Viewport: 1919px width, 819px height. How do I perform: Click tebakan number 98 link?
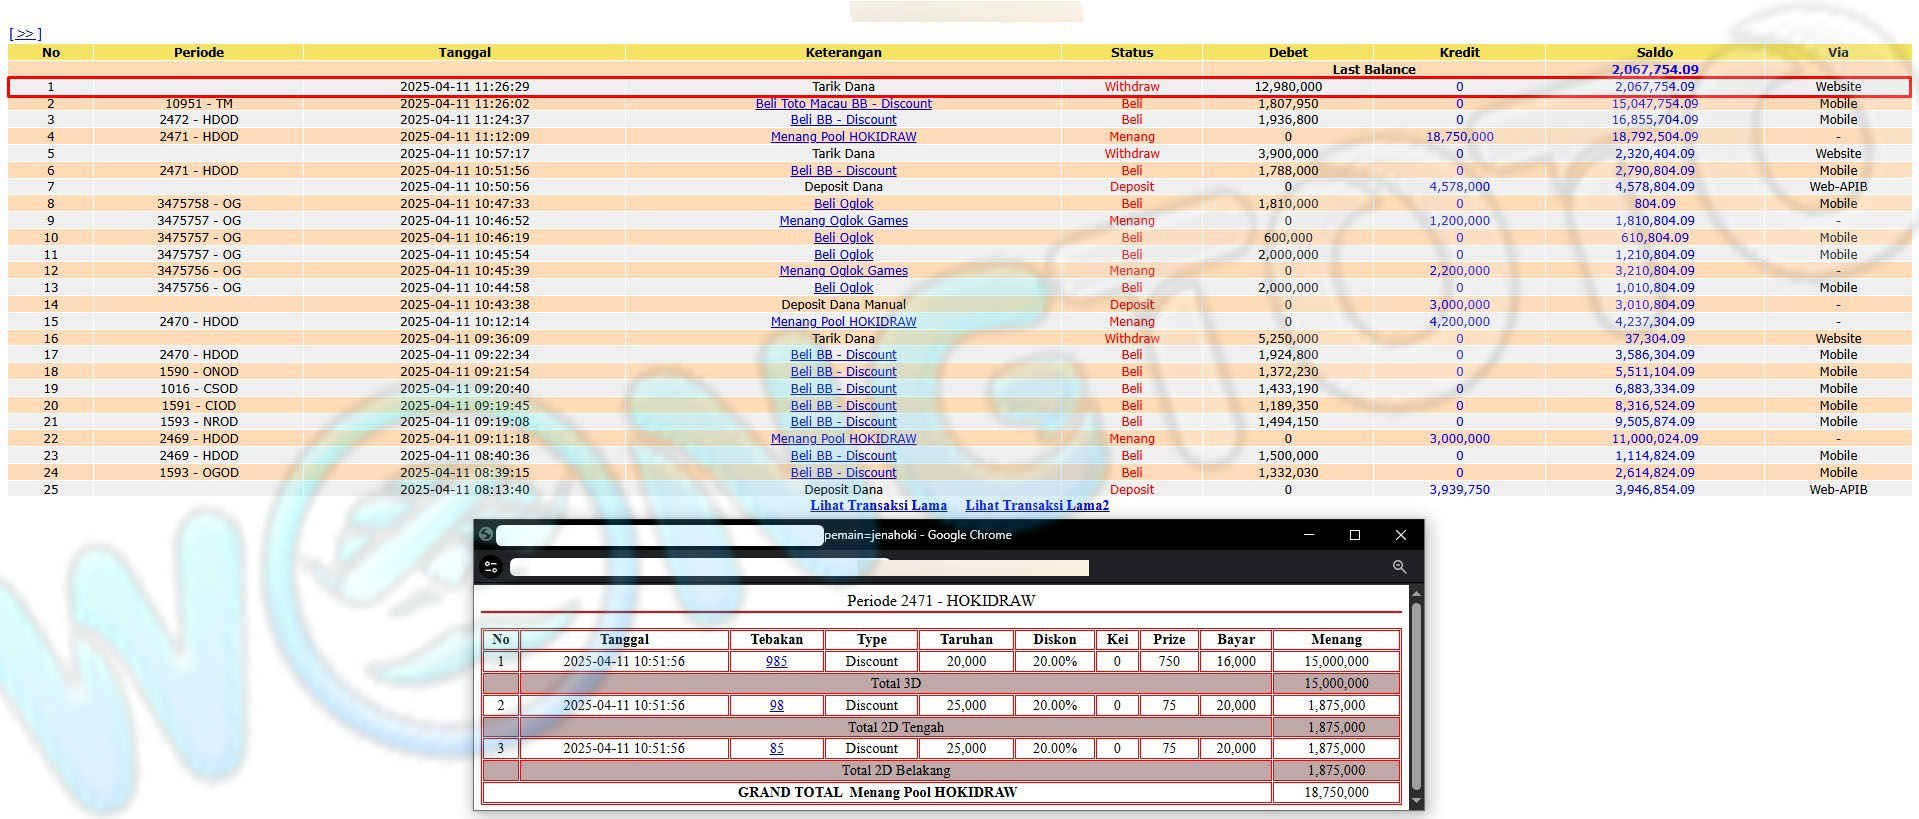pyautogui.click(x=776, y=706)
